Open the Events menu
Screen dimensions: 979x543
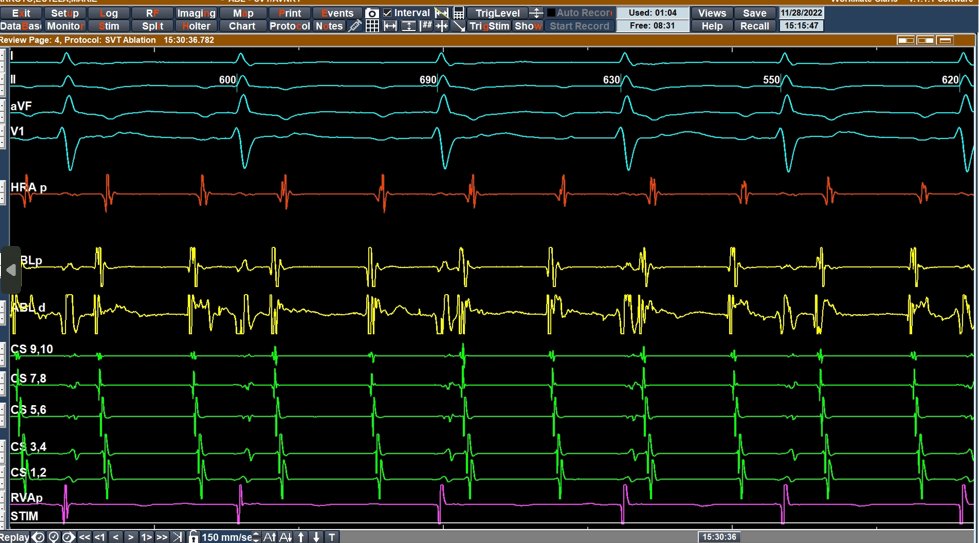coord(337,13)
